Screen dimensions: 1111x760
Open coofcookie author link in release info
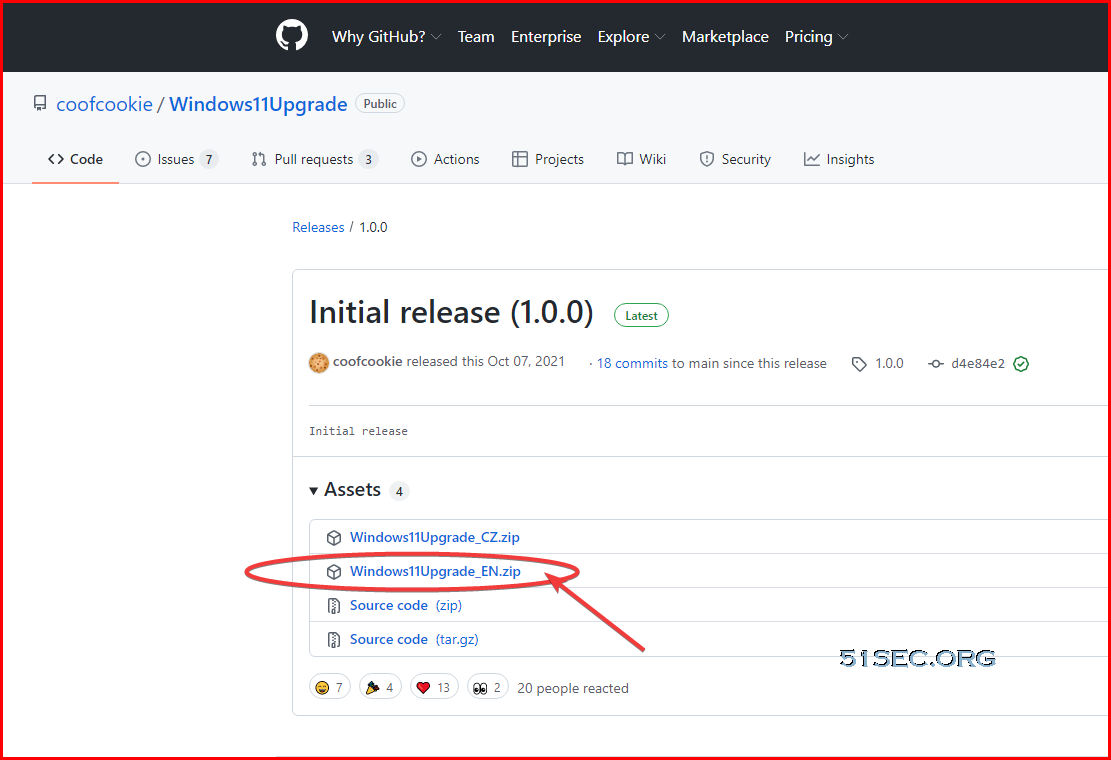click(368, 361)
